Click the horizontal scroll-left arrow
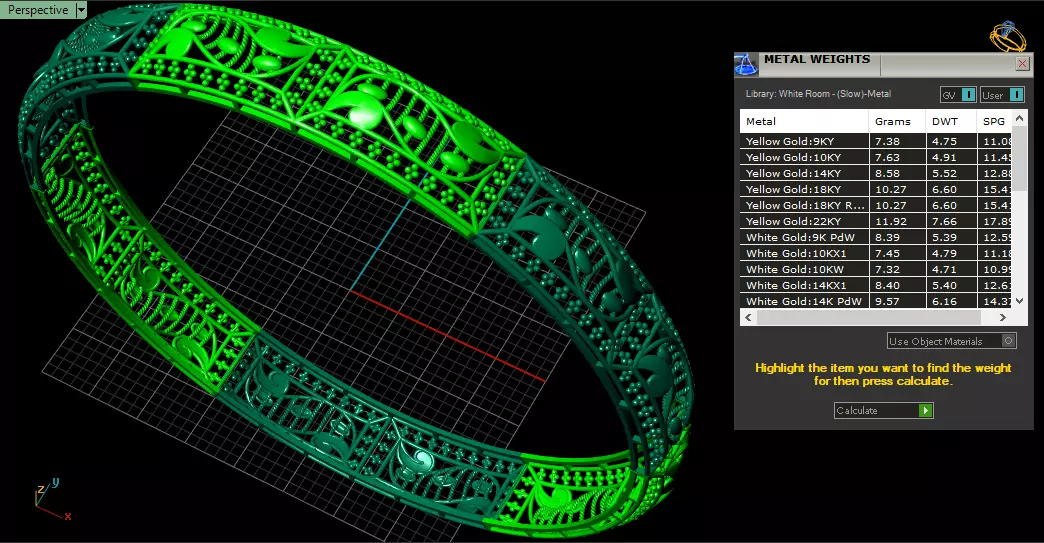 pyautogui.click(x=748, y=317)
